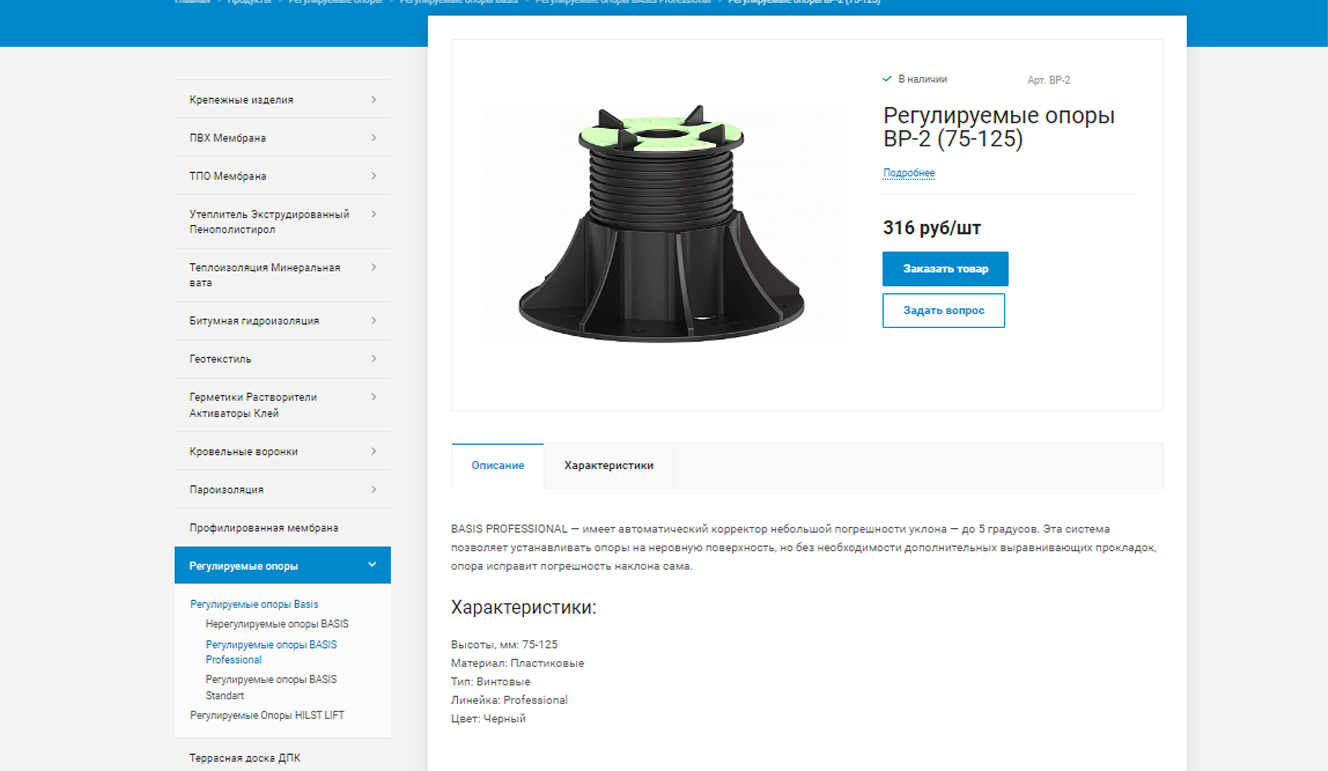Expand the Пароизоляция chevron

pos(373,489)
